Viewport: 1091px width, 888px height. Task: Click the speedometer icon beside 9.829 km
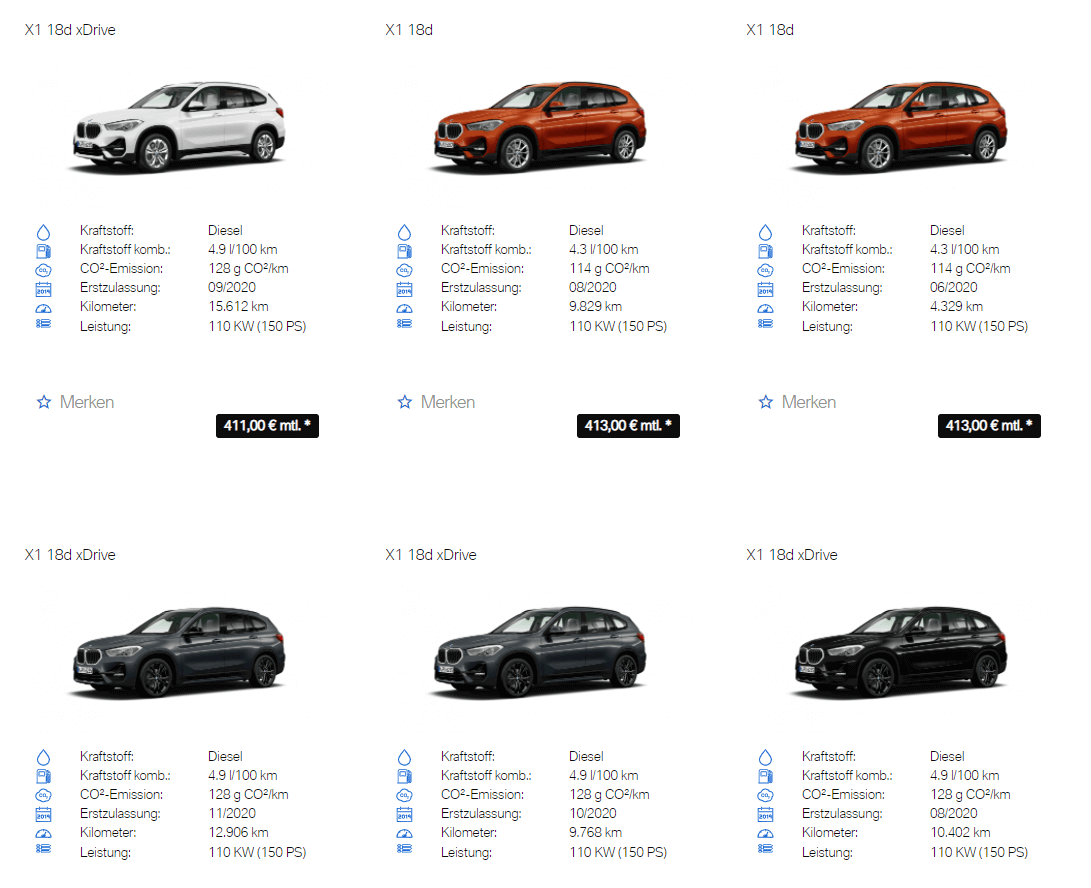(404, 308)
